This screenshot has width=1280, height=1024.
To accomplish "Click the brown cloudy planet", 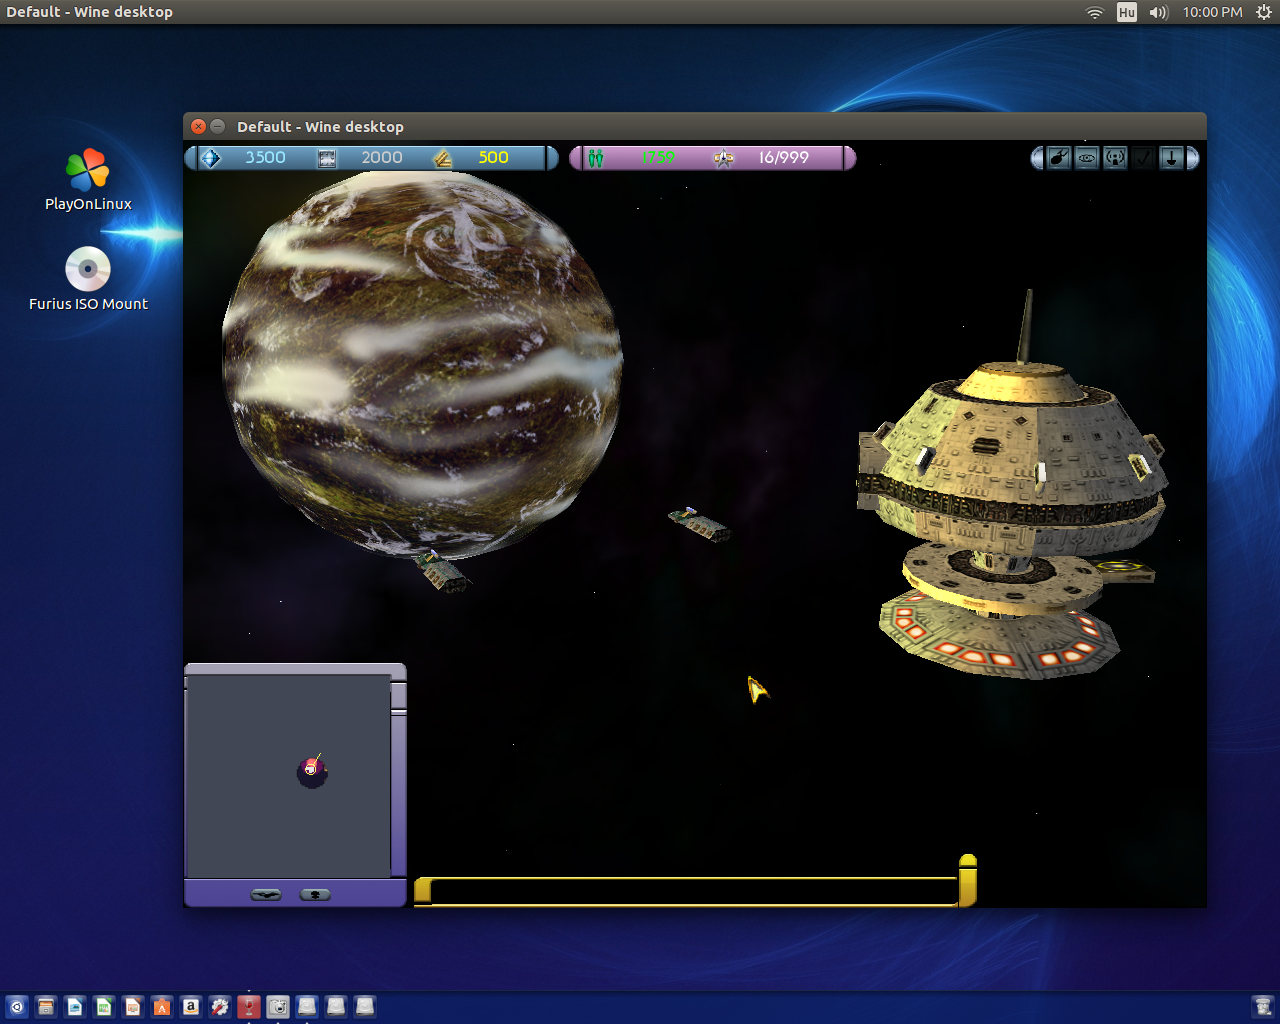I will 422,364.
